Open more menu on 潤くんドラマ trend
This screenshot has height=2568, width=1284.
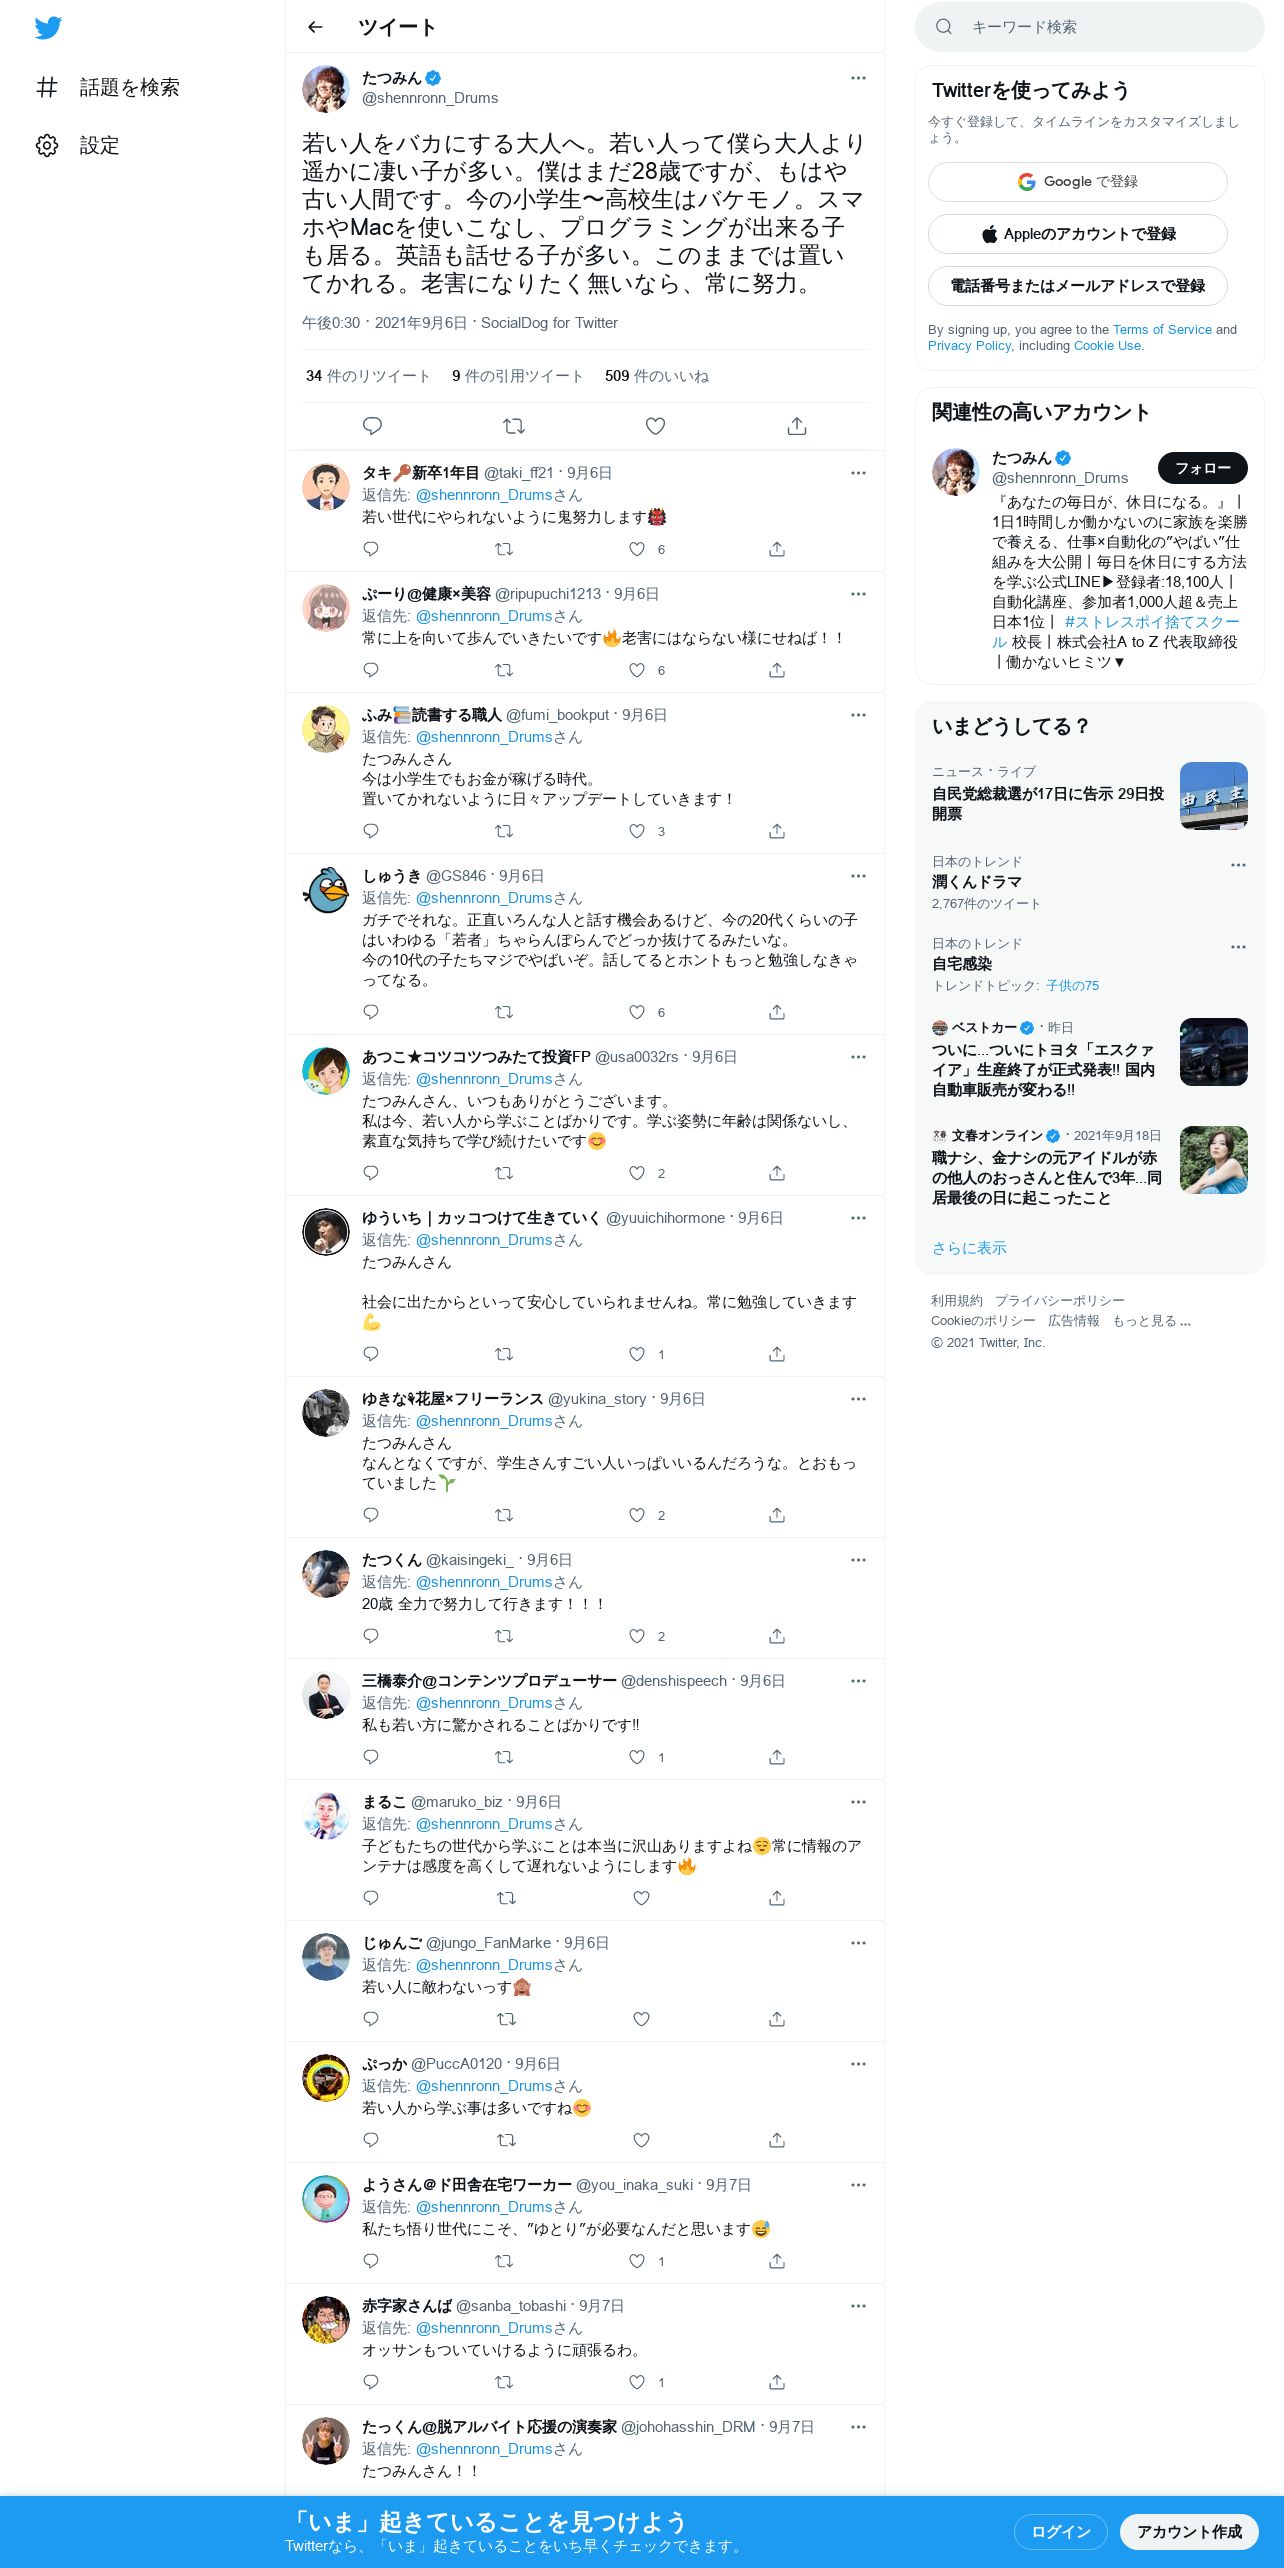[1238, 865]
